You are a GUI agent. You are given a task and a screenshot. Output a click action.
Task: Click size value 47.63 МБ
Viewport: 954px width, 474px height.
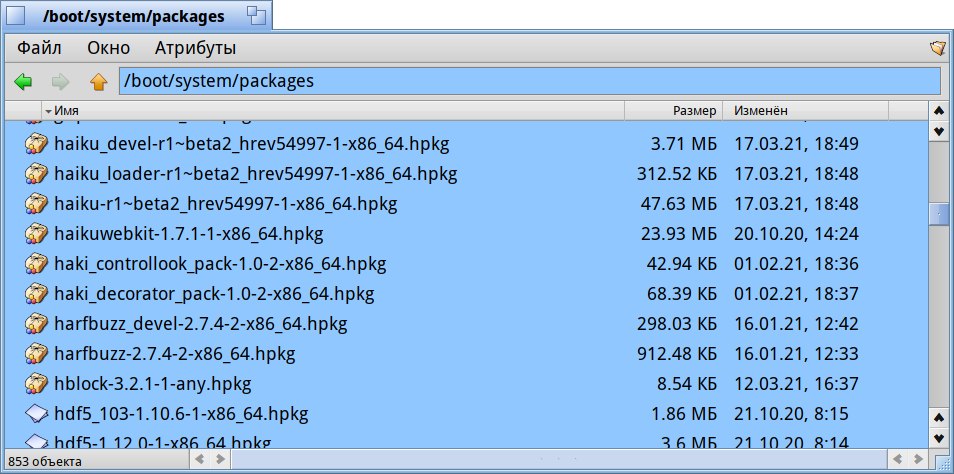point(678,204)
